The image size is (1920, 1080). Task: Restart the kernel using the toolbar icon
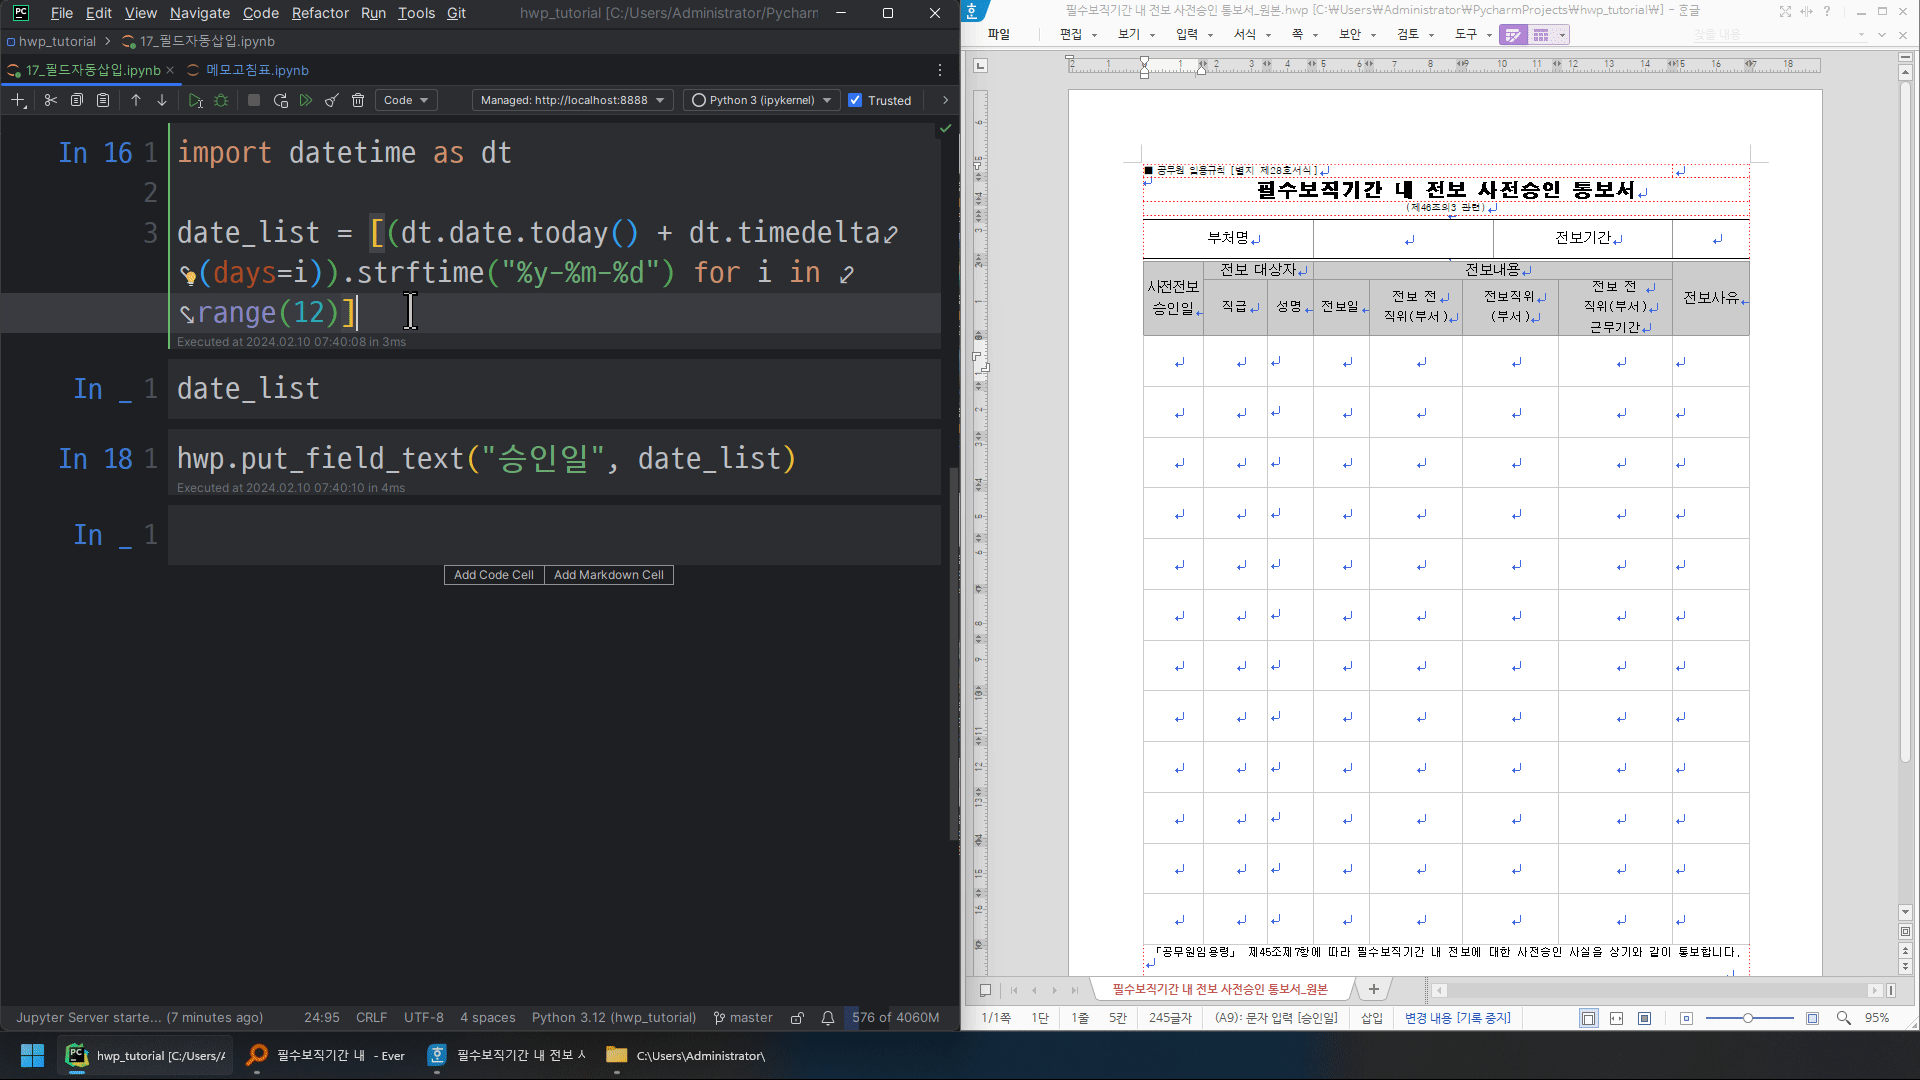click(280, 100)
